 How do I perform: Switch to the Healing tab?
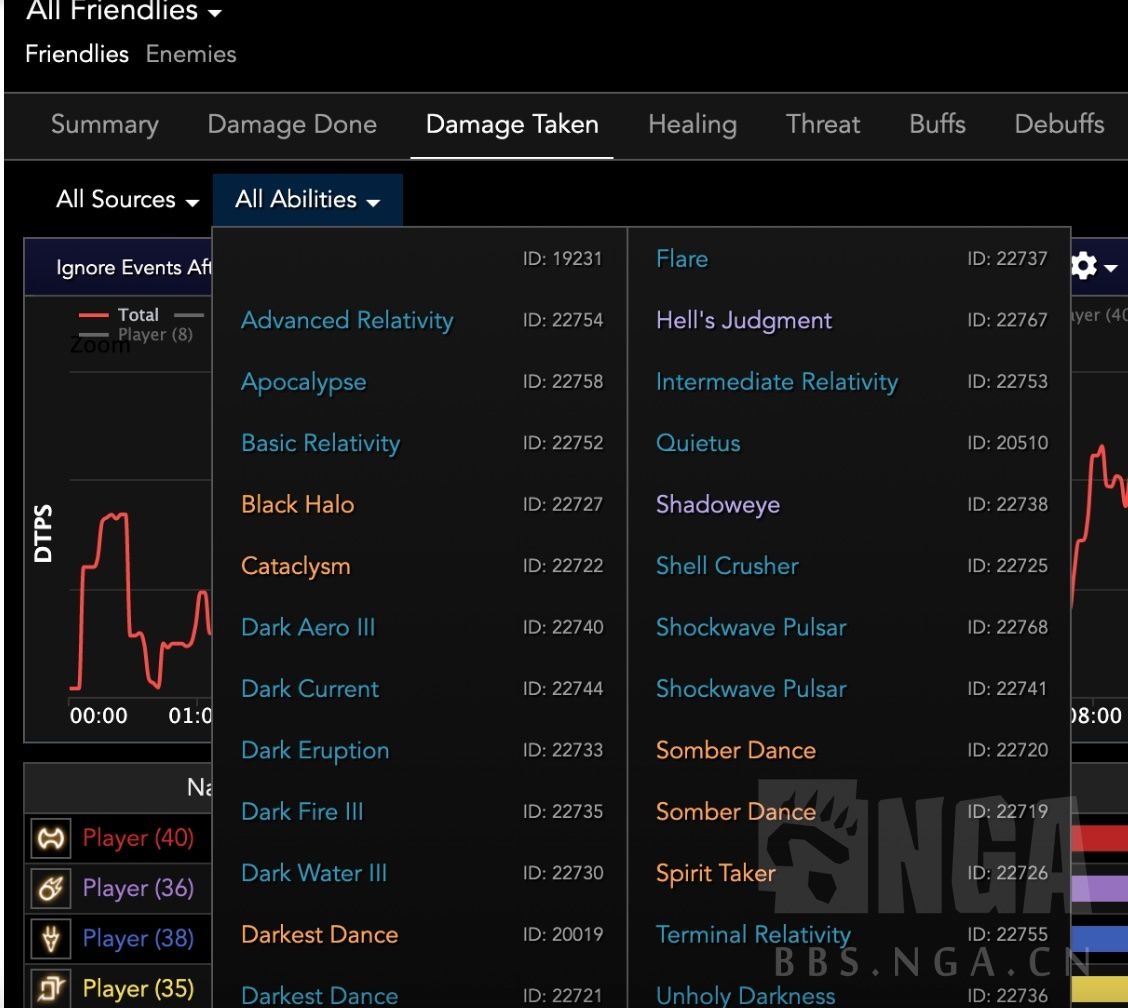pyautogui.click(x=692, y=125)
